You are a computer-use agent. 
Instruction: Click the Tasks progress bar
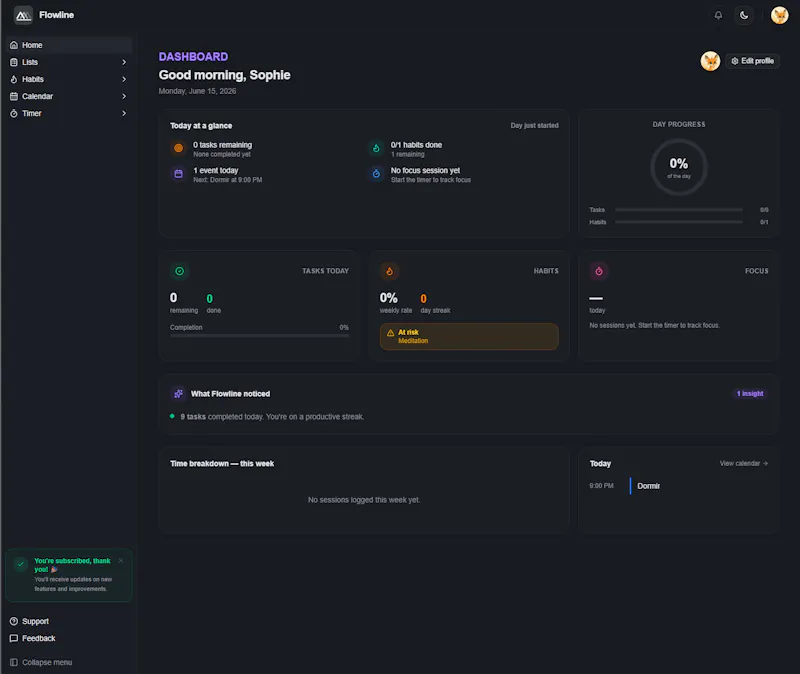click(x=679, y=210)
